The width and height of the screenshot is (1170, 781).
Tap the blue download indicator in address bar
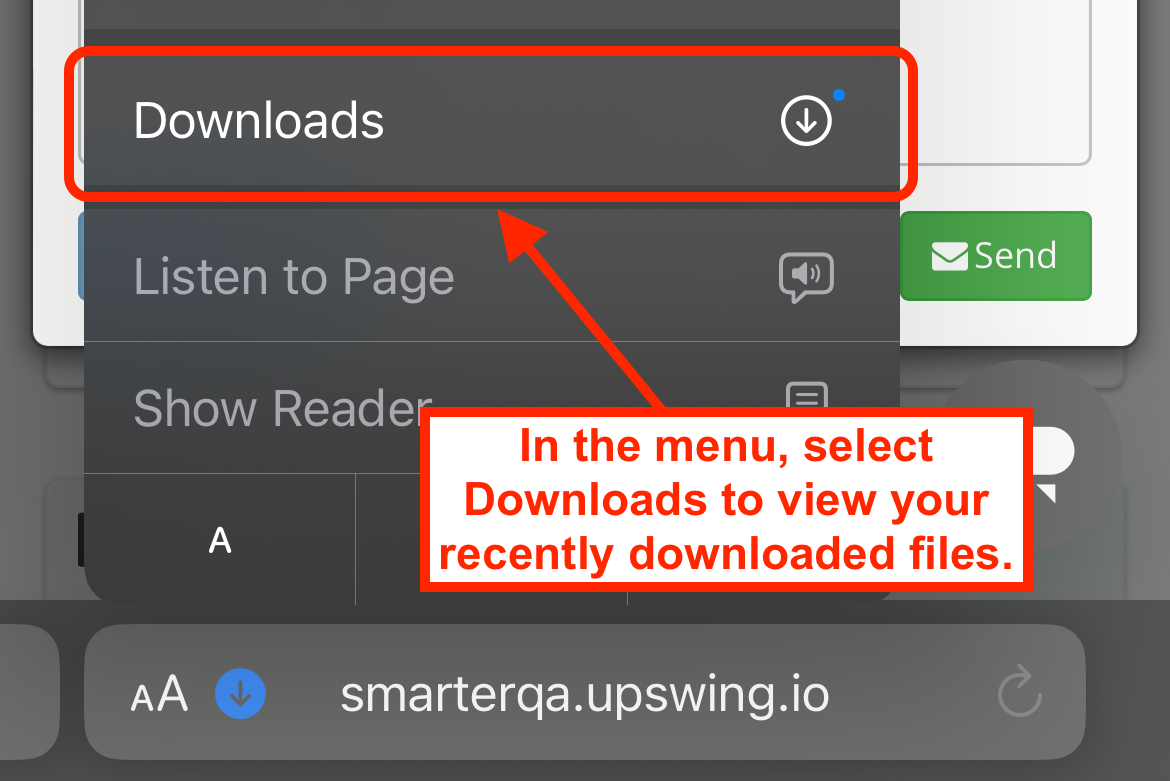coord(240,694)
